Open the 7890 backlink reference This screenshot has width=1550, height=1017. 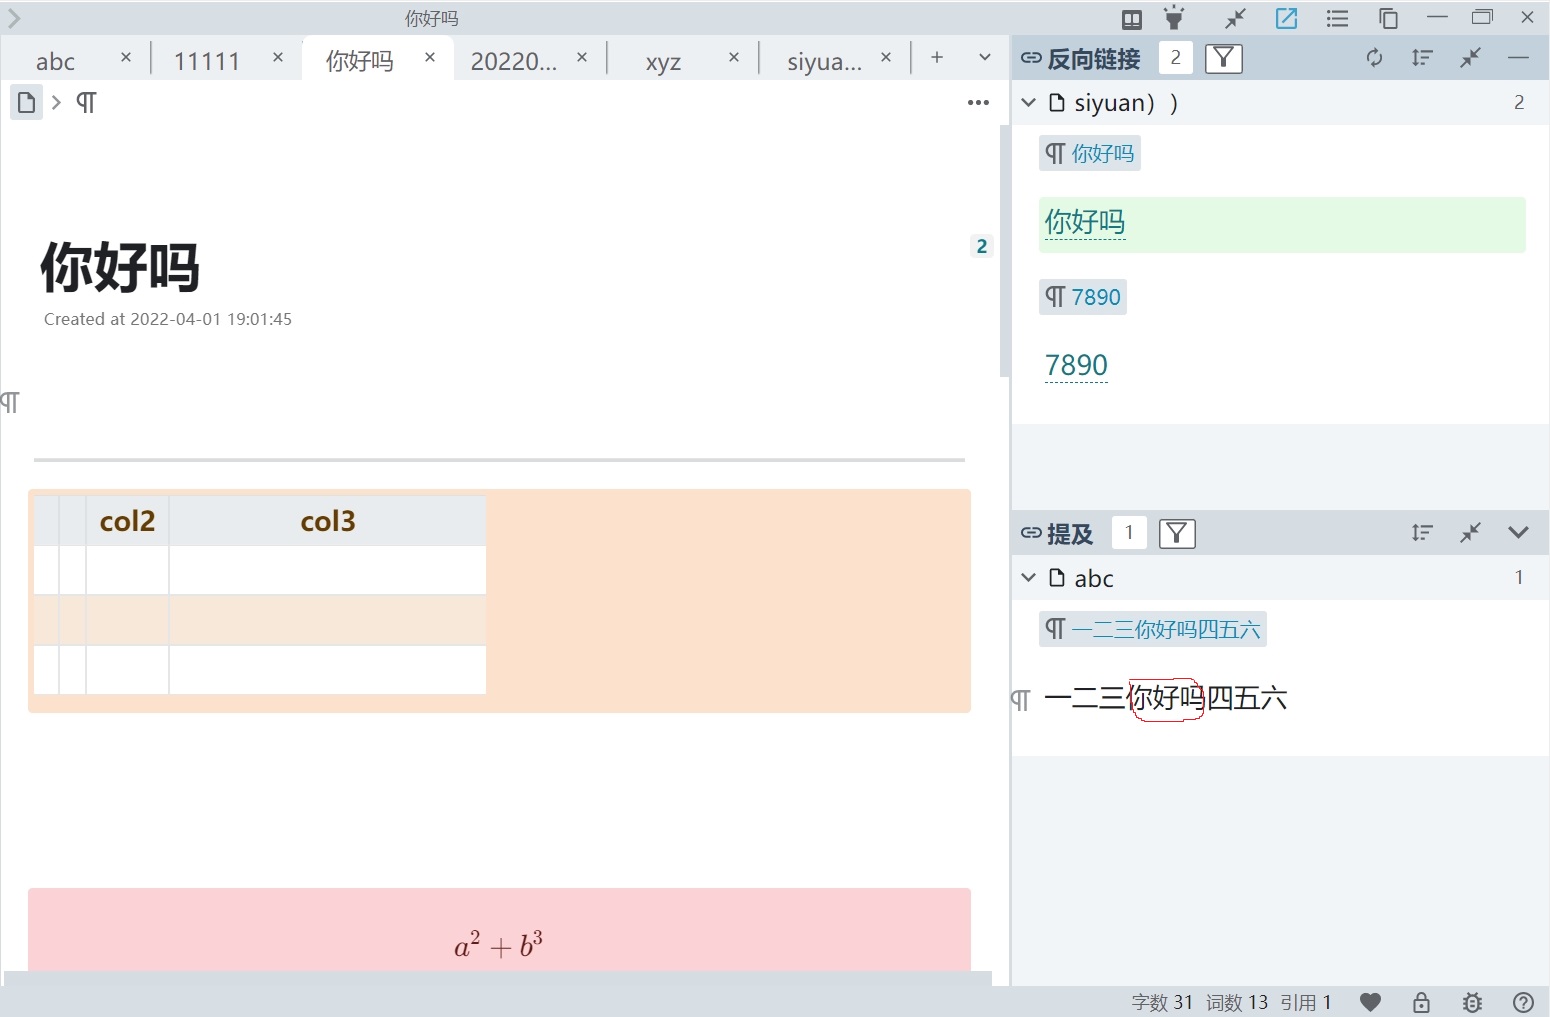[1076, 365]
